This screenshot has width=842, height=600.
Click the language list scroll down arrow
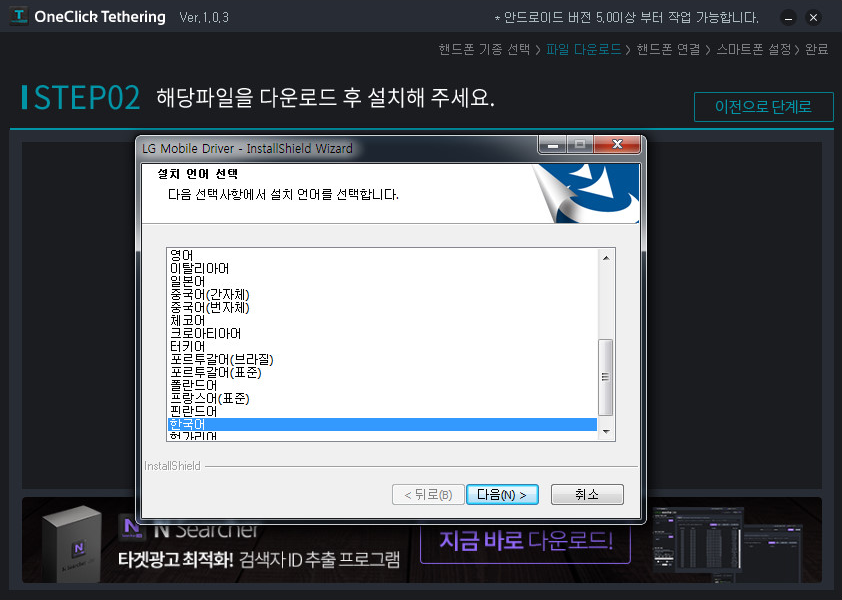(606, 431)
